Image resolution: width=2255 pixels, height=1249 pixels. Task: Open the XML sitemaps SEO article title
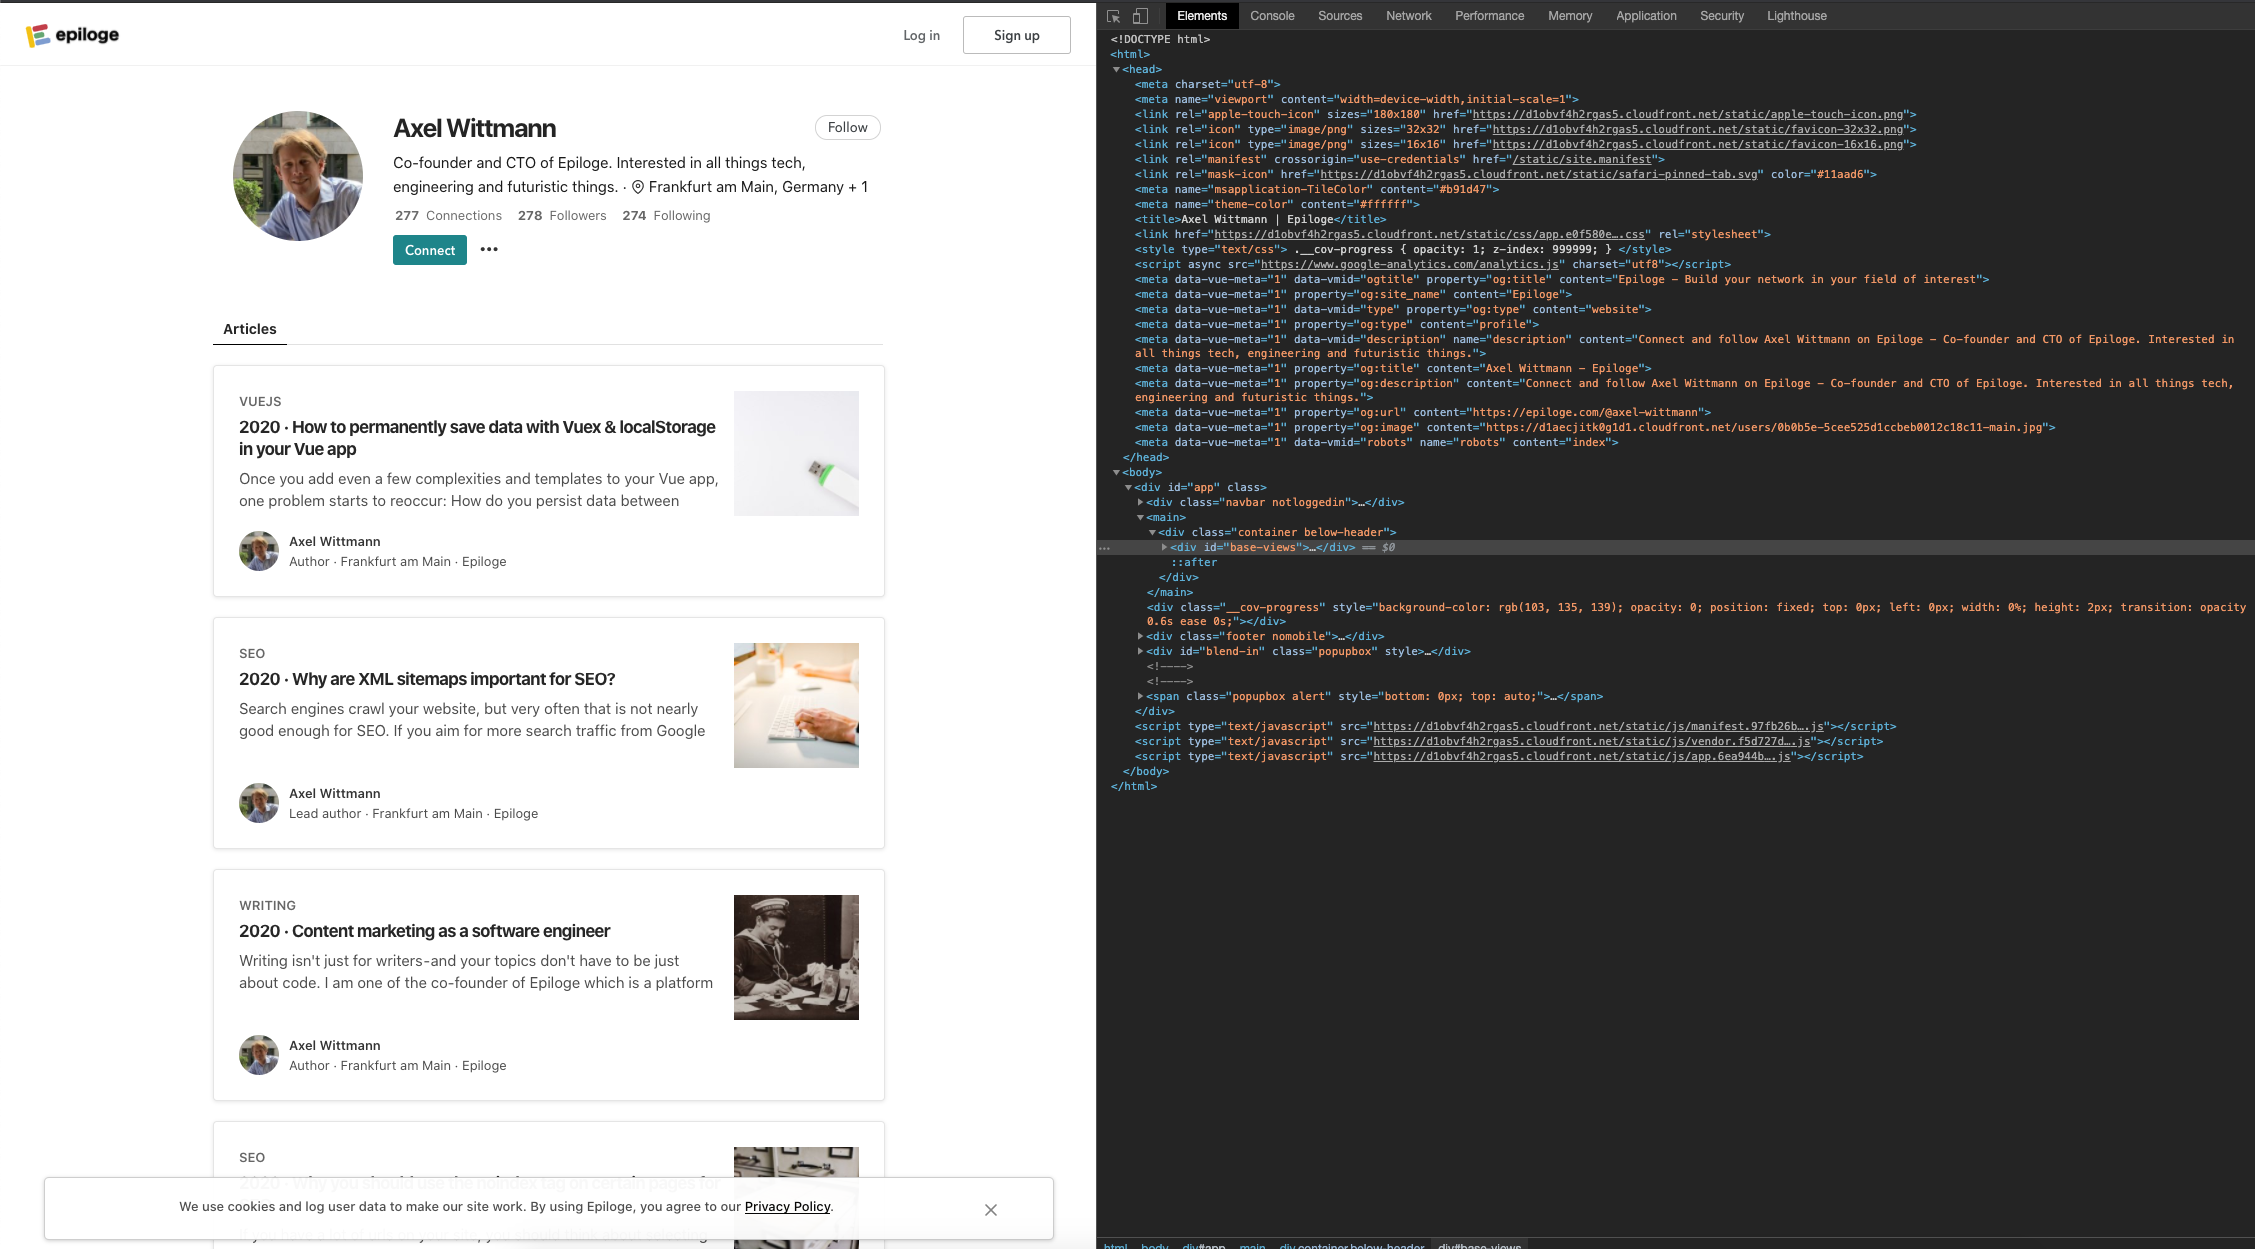click(x=427, y=679)
